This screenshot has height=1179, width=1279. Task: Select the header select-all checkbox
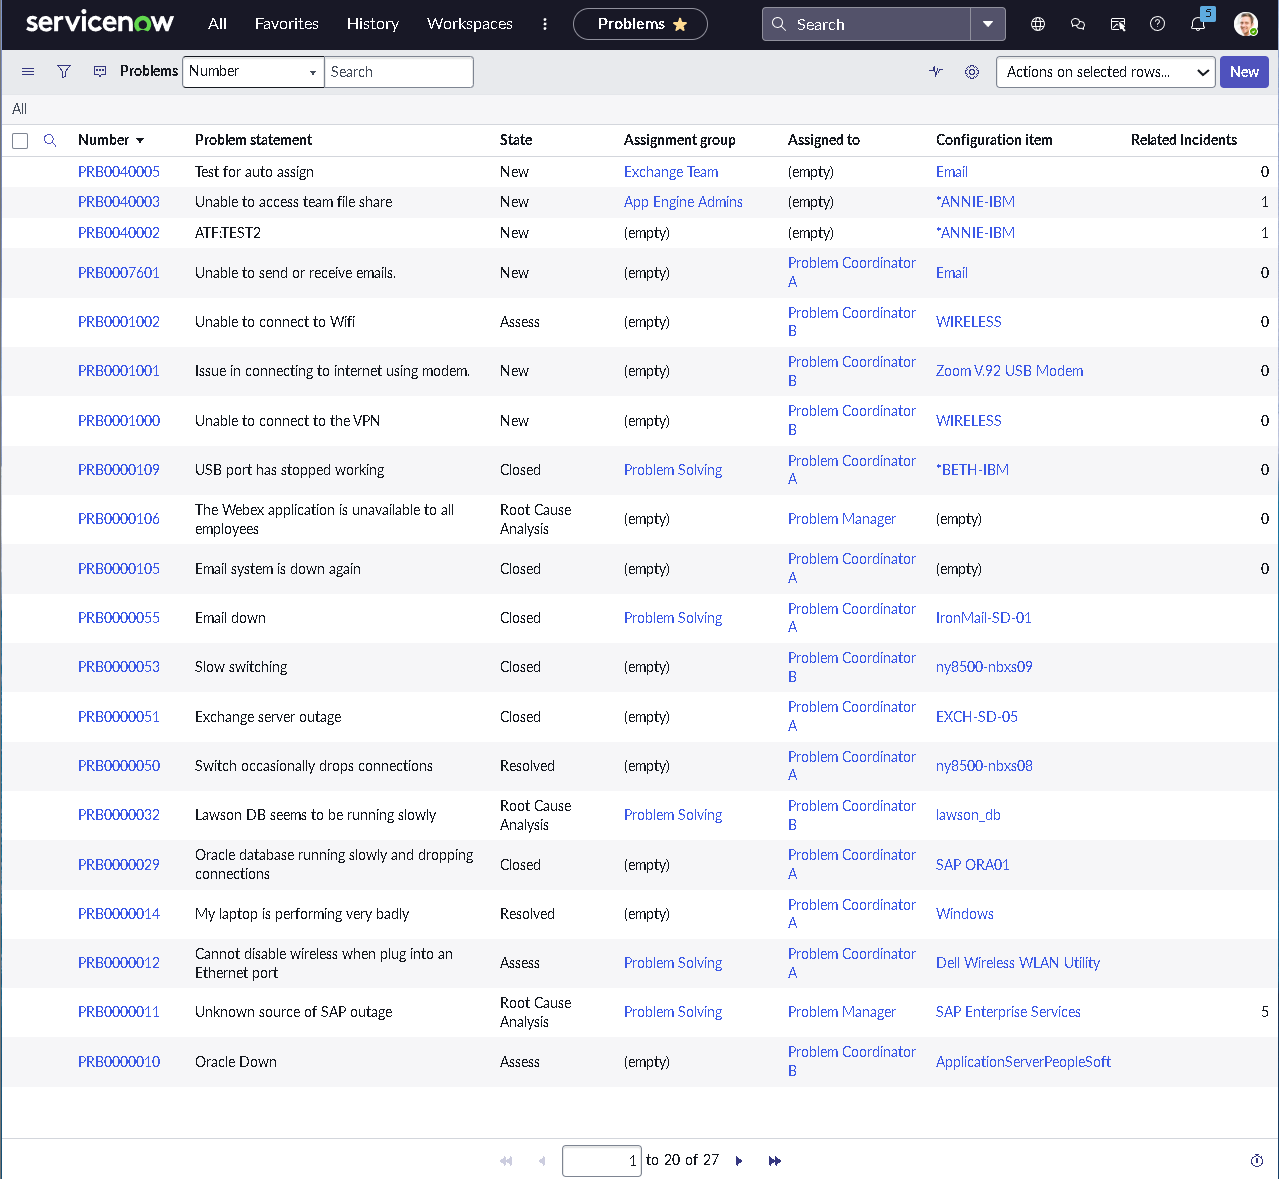(20, 140)
